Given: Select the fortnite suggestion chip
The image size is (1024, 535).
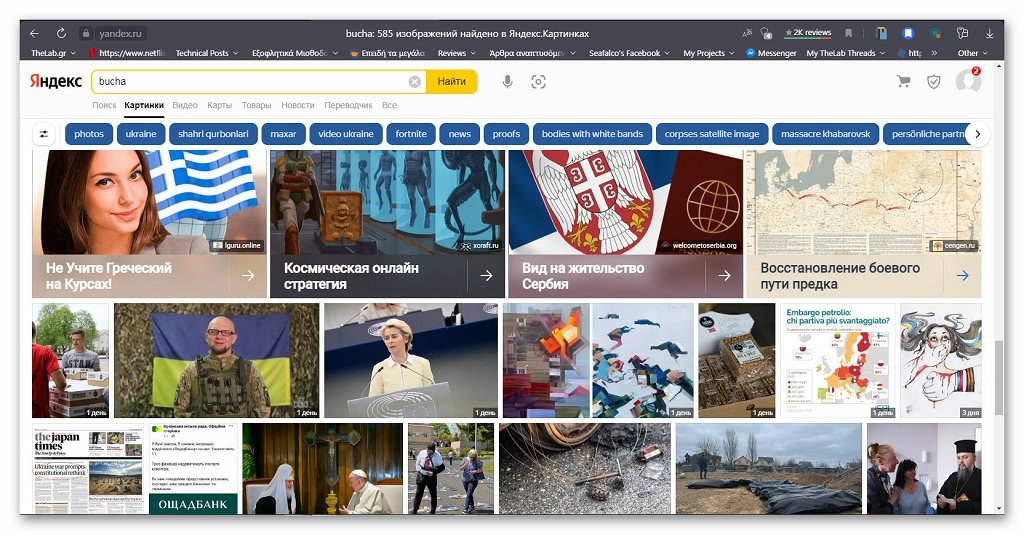Looking at the screenshot, I should [x=411, y=134].
